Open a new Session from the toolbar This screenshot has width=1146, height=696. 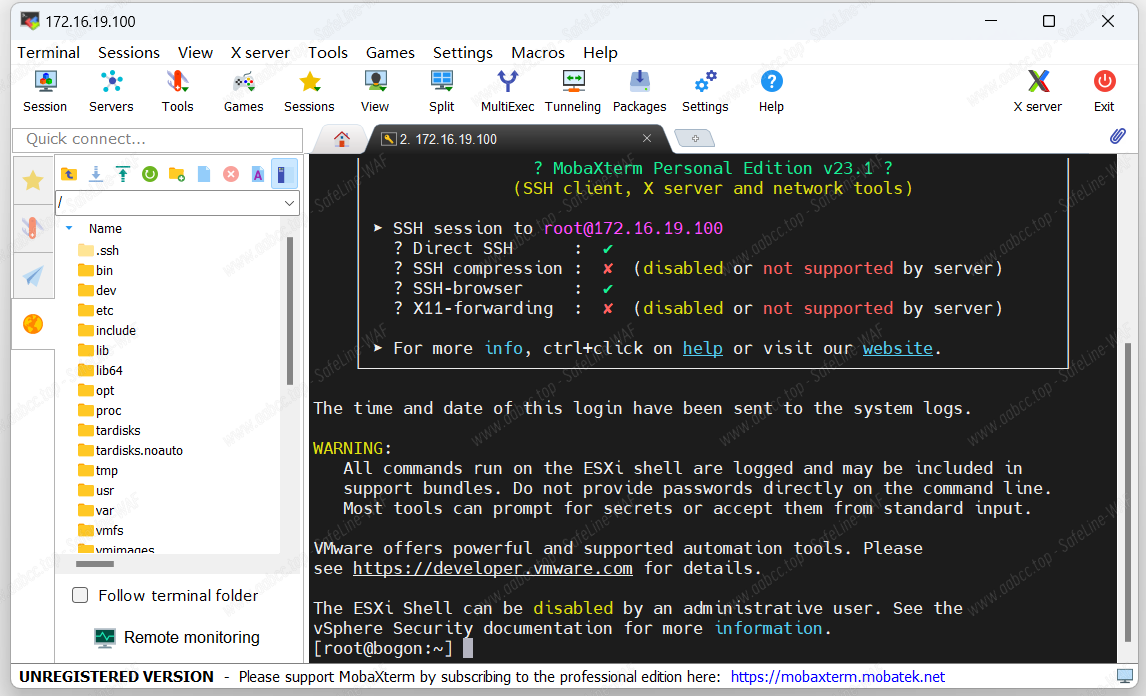(45, 91)
